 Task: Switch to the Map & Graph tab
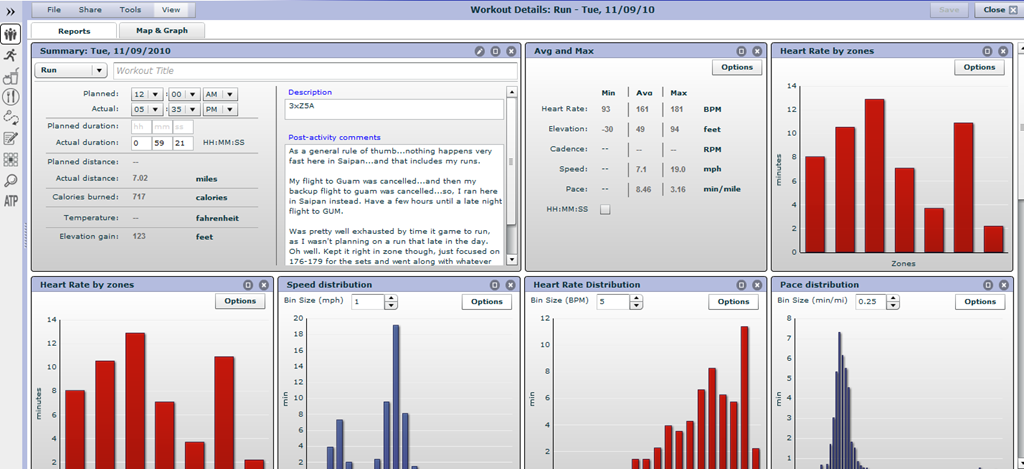pos(162,31)
